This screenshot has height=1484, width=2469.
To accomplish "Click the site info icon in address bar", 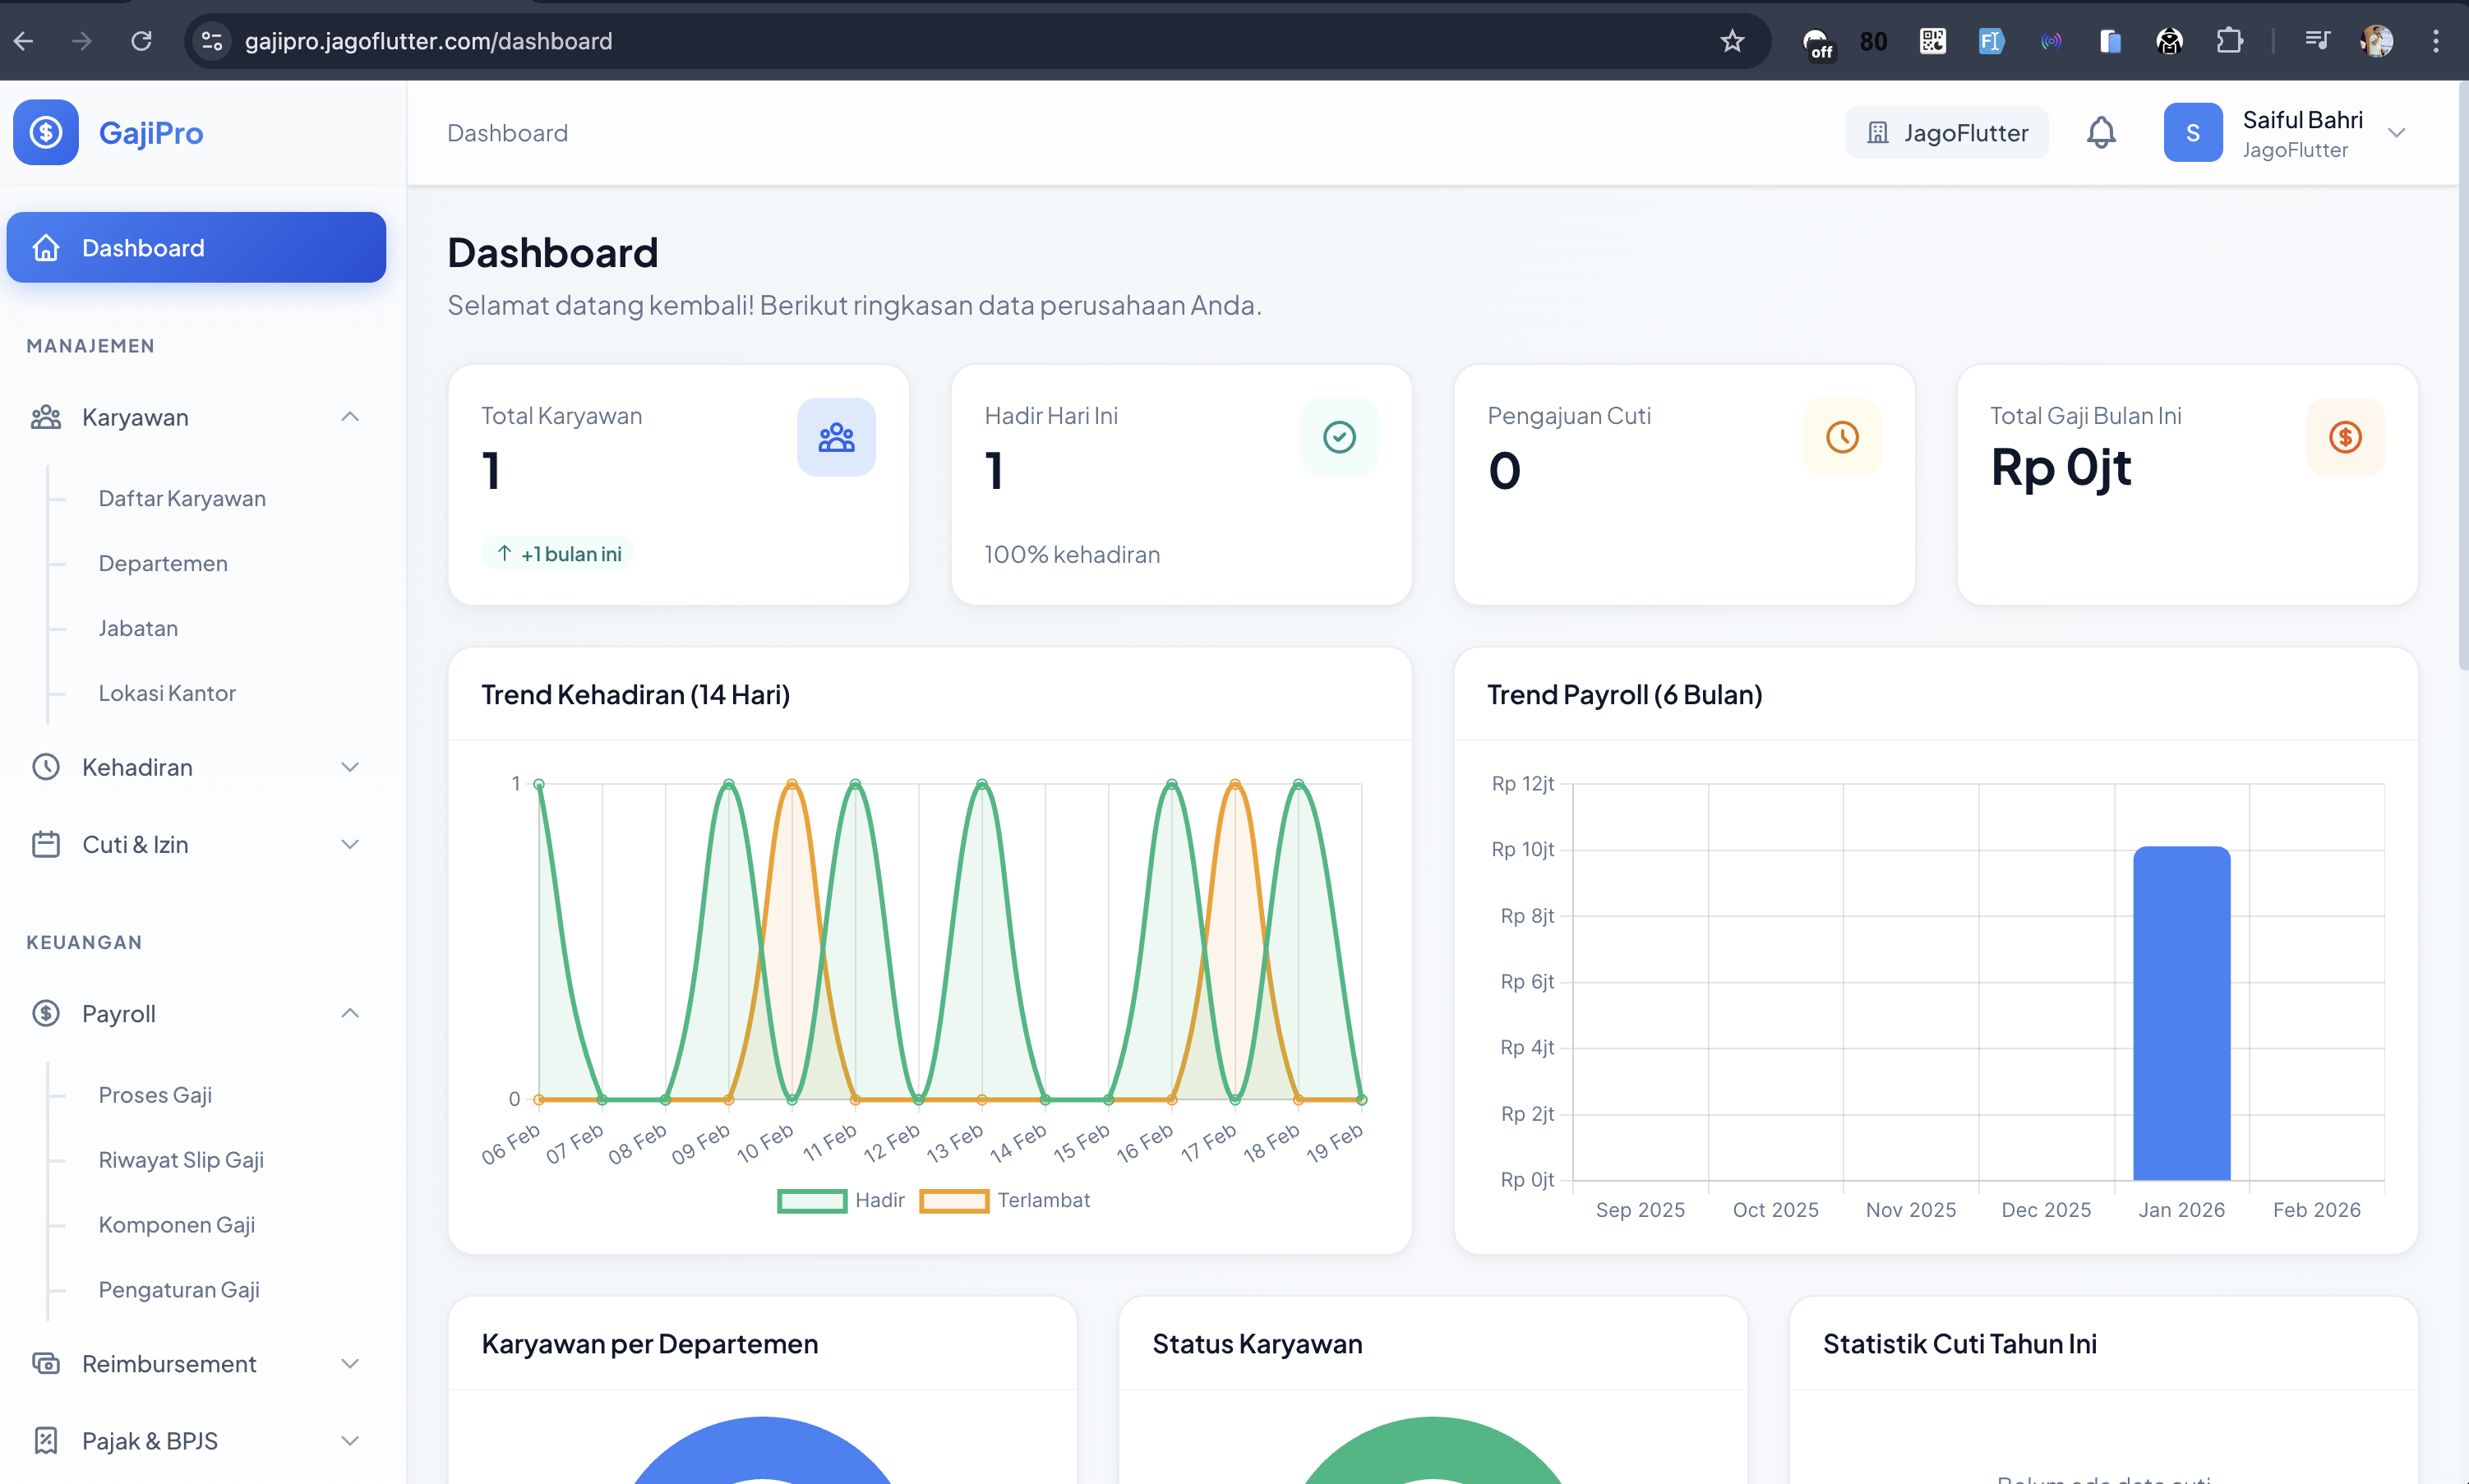I will (x=211, y=41).
